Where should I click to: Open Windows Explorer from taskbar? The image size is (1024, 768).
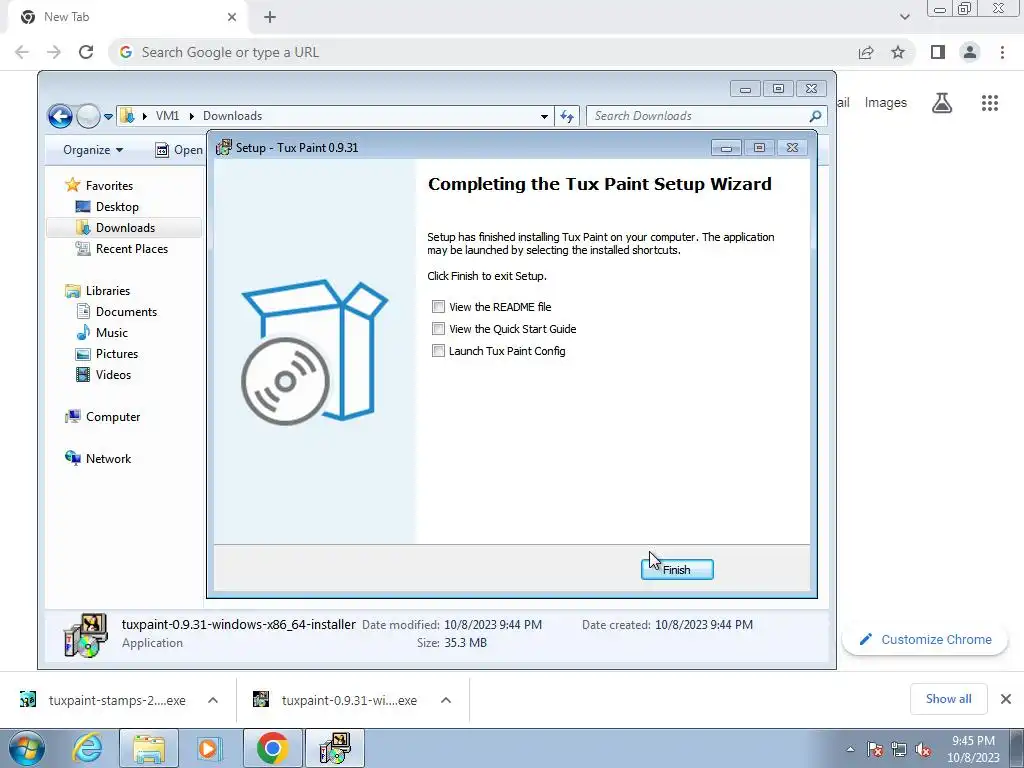(x=148, y=748)
